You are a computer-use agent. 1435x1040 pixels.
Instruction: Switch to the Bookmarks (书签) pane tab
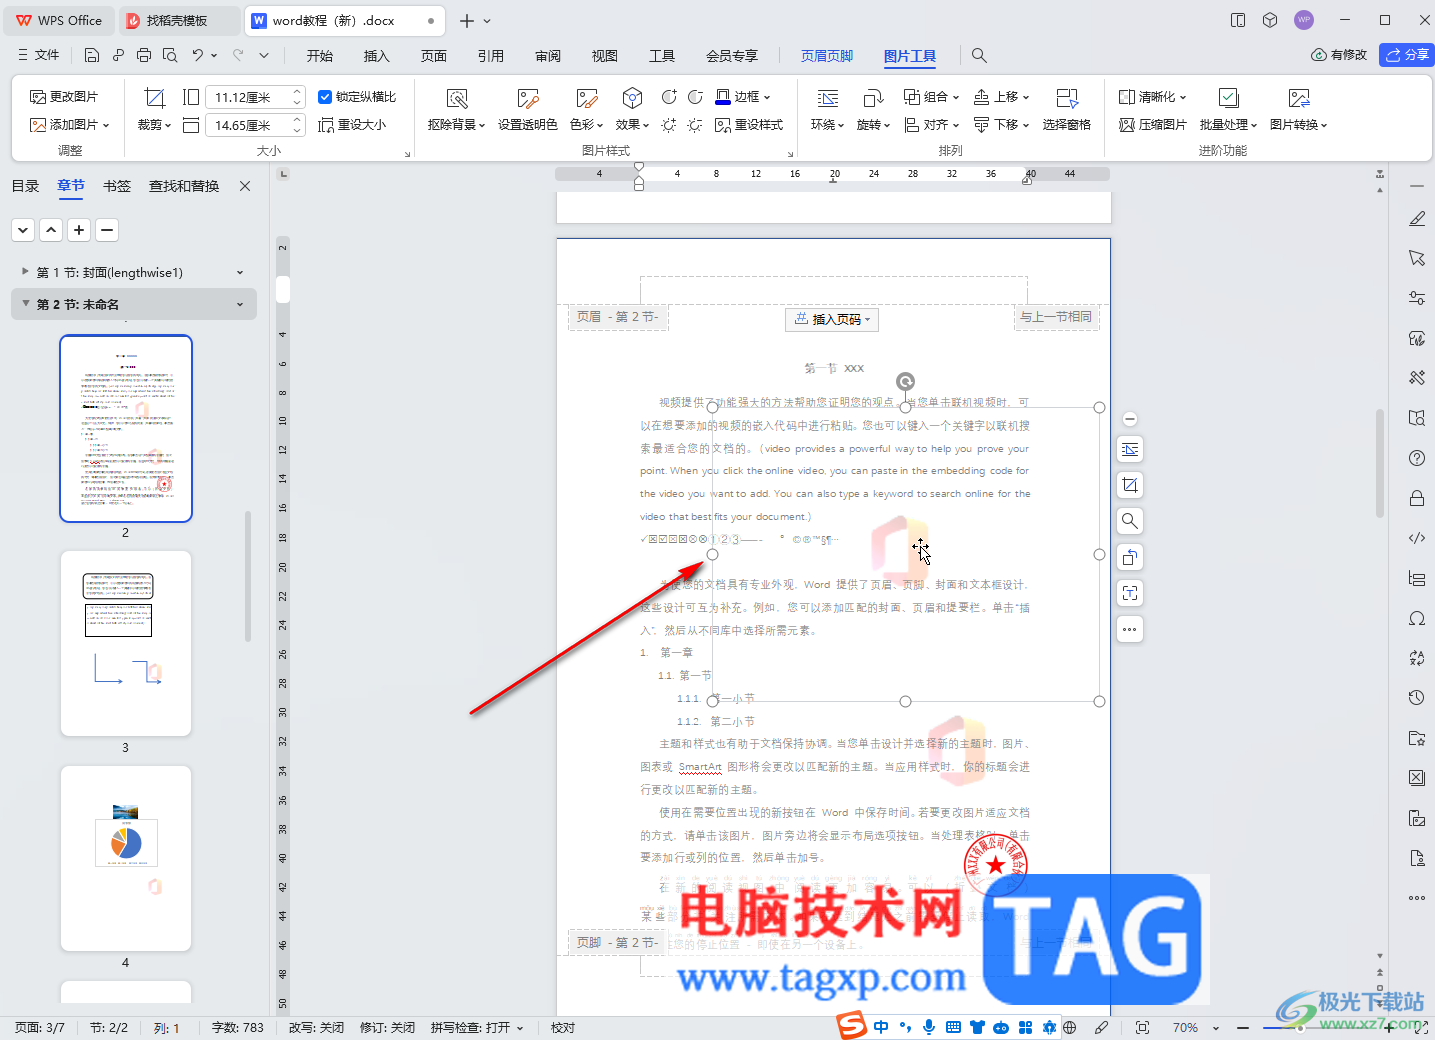tap(117, 186)
